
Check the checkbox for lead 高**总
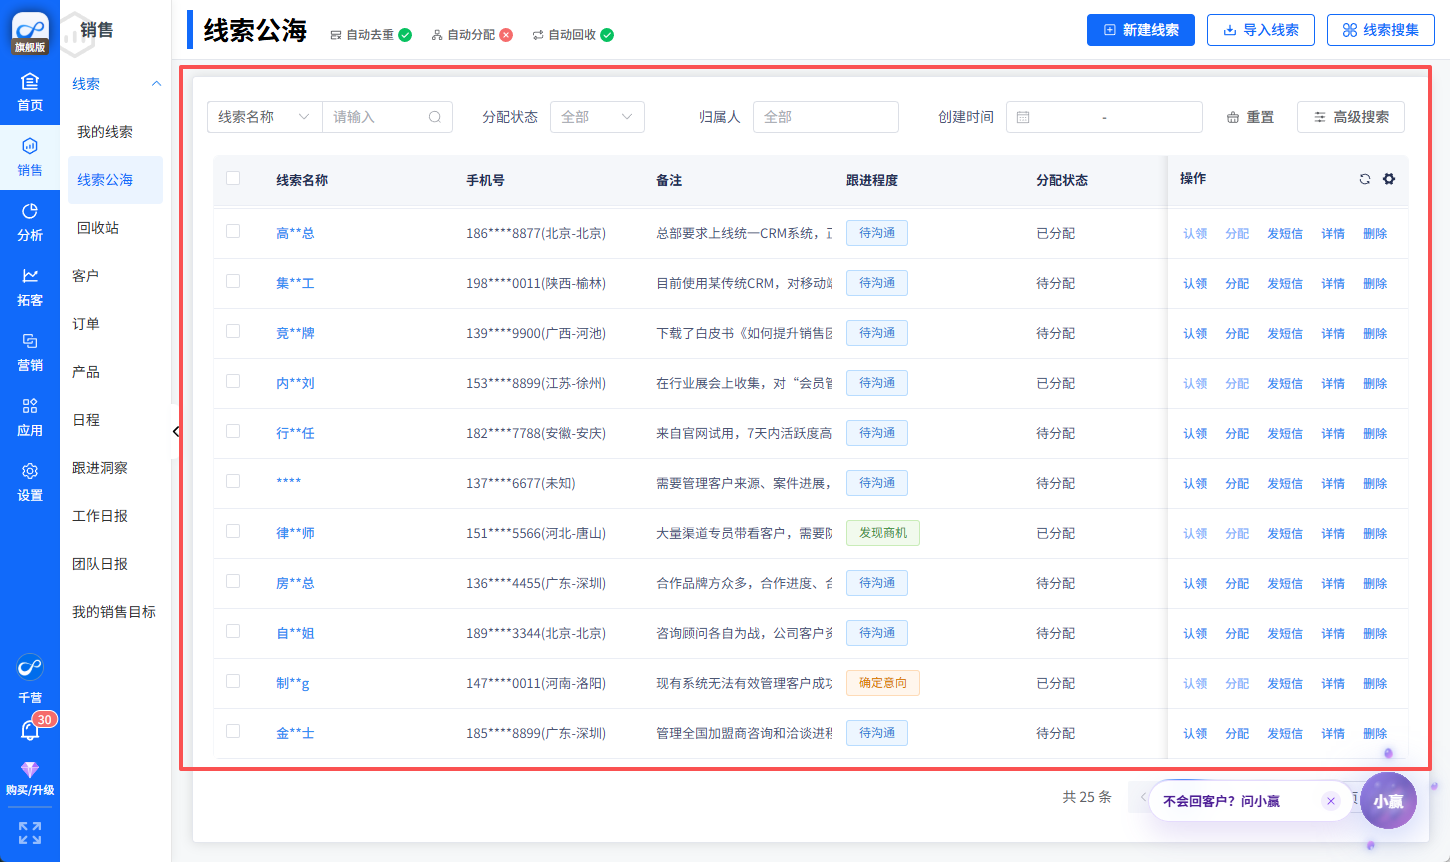click(233, 232)
